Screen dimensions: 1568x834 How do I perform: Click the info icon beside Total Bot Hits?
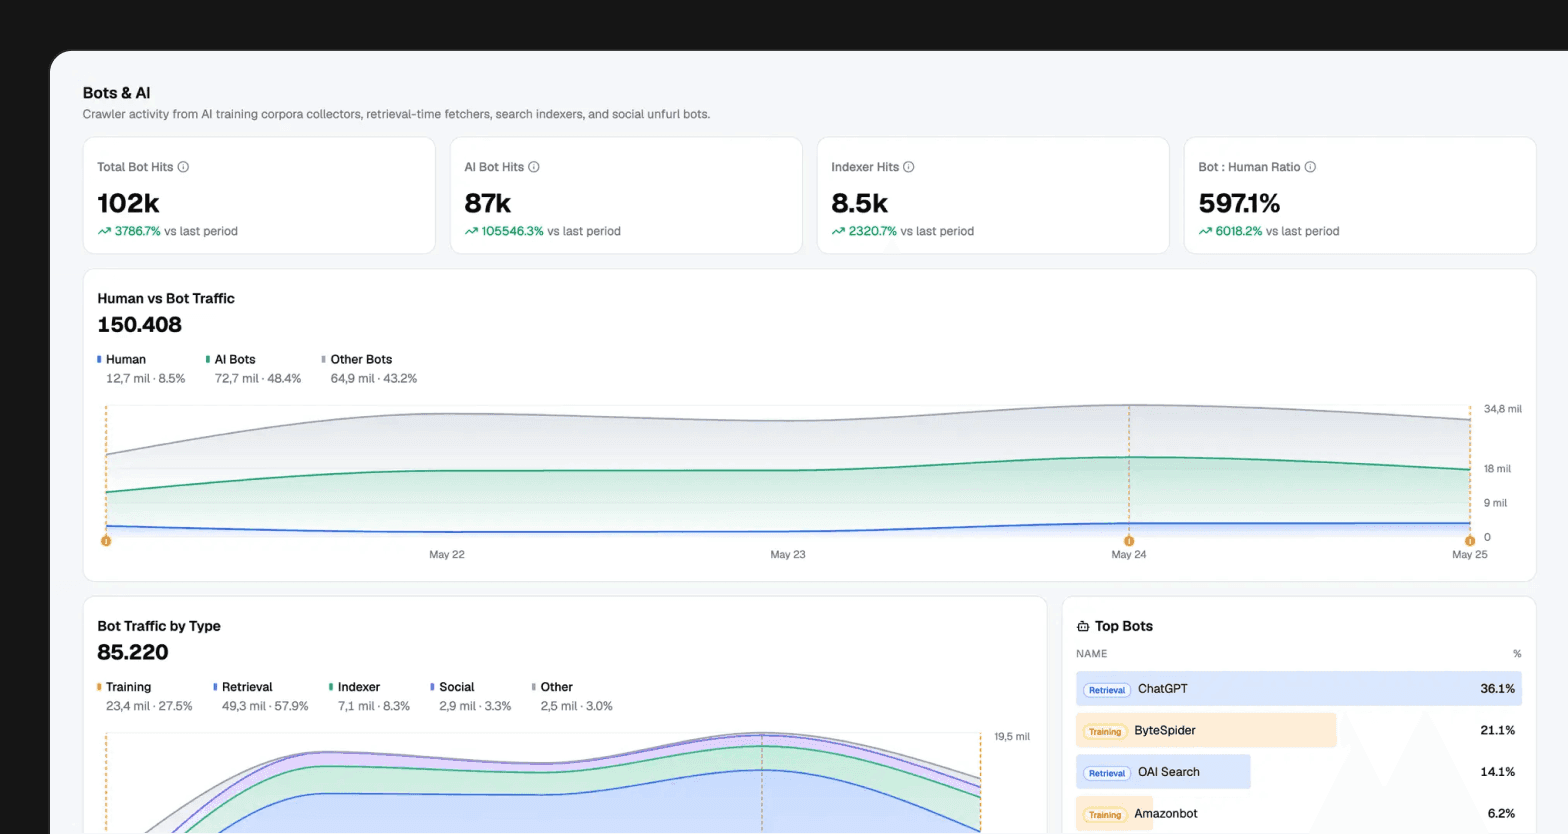(x=183, y=167)
